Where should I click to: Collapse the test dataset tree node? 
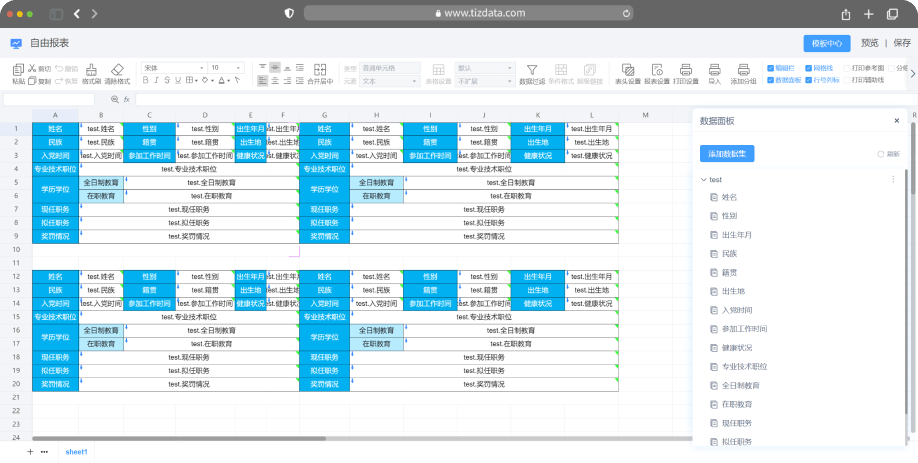point(703,179)
